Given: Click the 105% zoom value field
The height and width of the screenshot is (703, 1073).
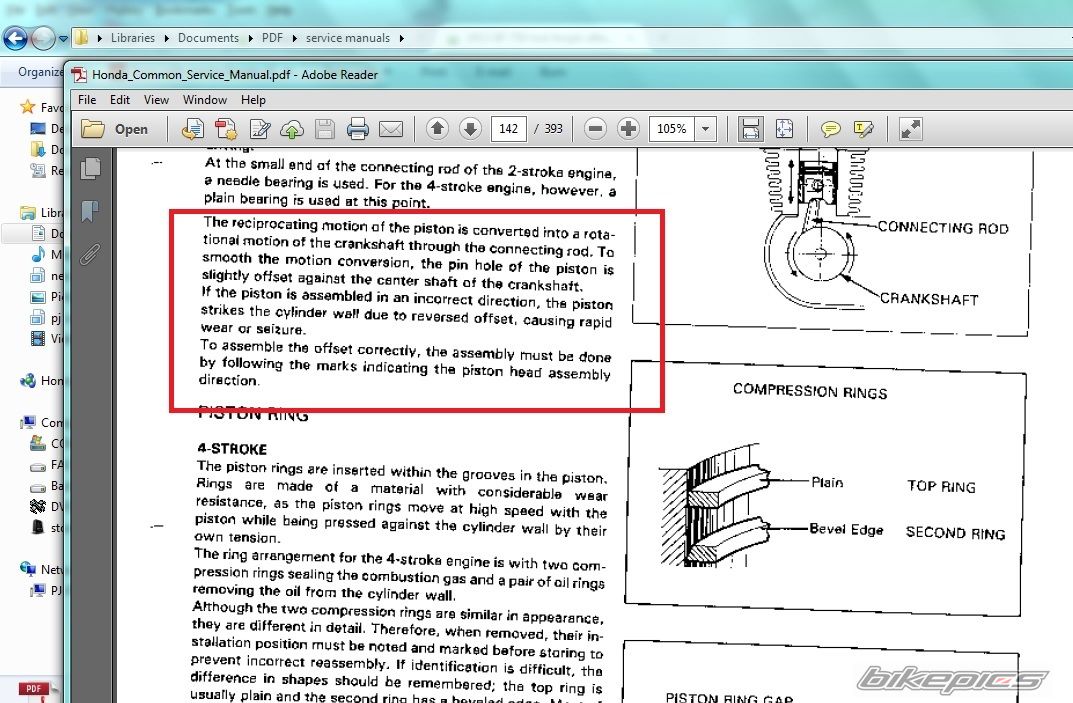Looking at the screenshot, I should [x=671, y=129].
